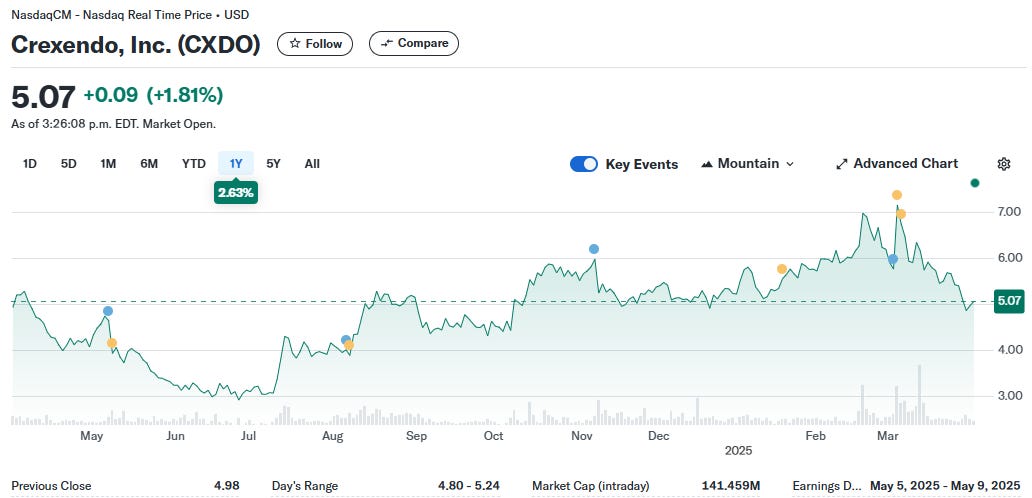Image resolution: width=1032 pixels, height=498 pixels.
Task: Click the yellow key event marker before February
Action: pos(782,268)
